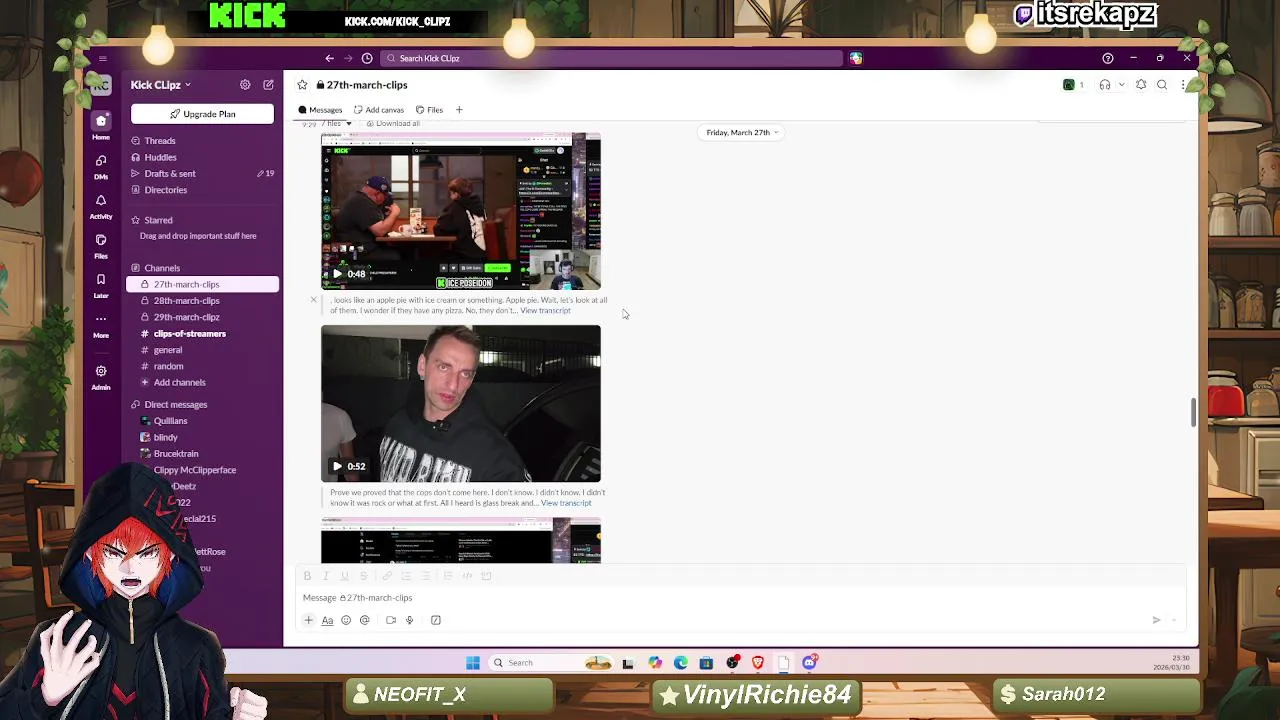Play the 0:48 video clip
Screen dimensions: 1280x720
pos(337,274)
